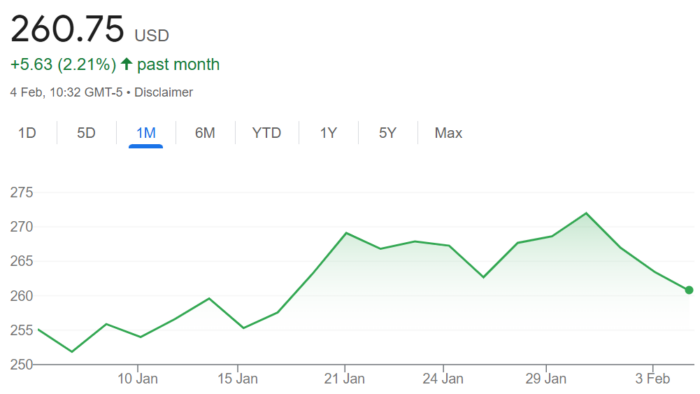Click the green up arrow icon

click(126, 64)
